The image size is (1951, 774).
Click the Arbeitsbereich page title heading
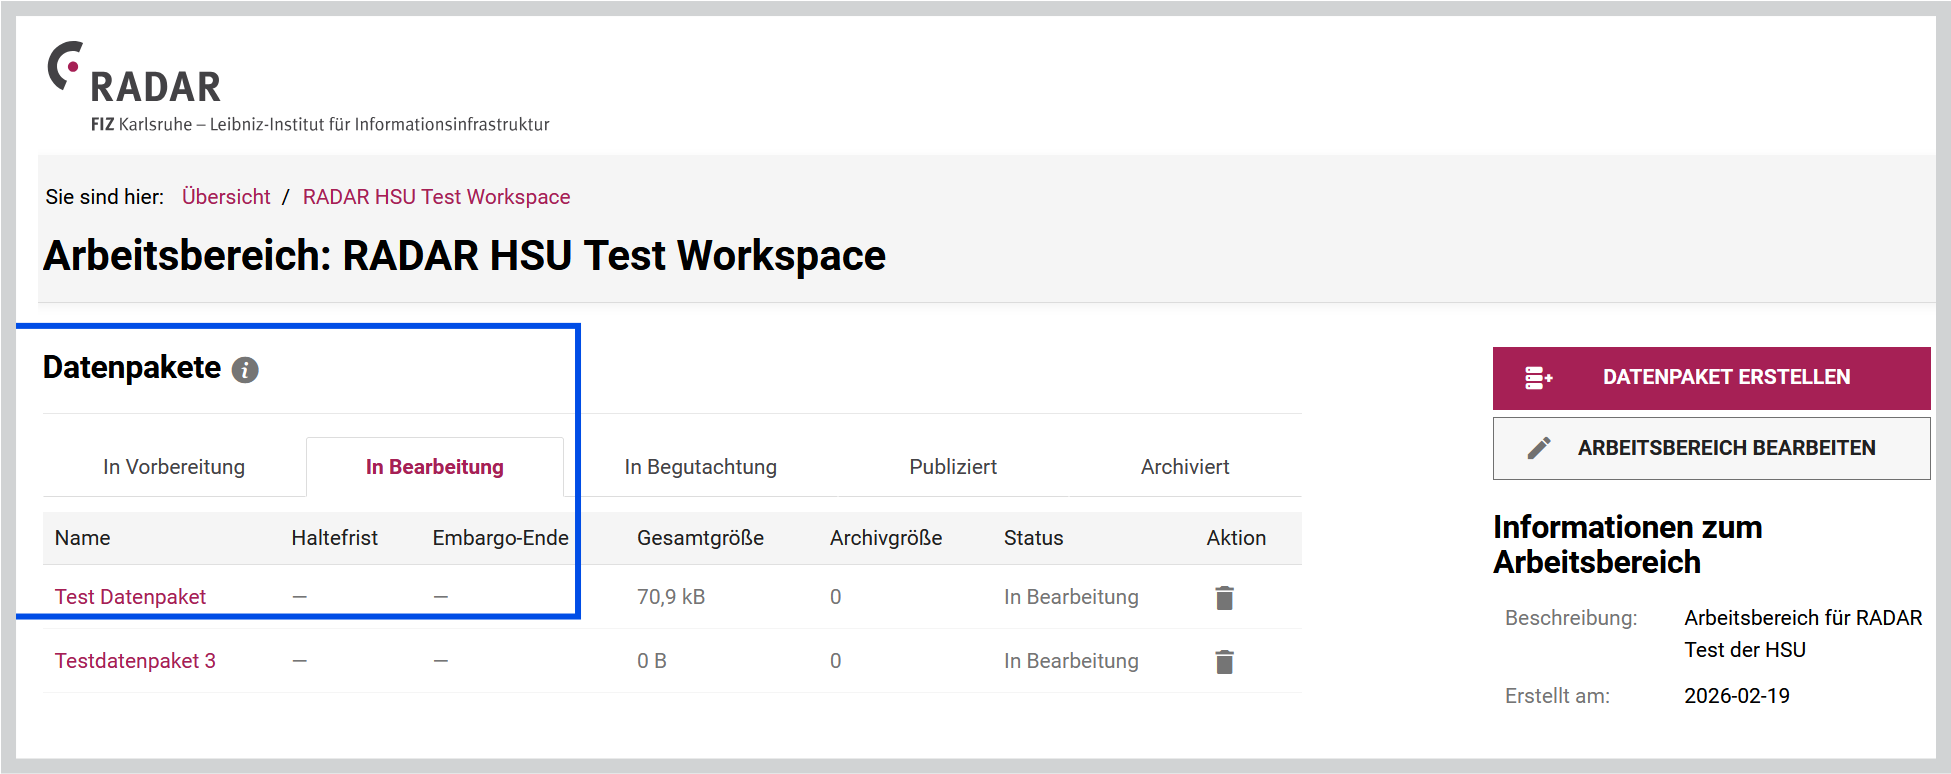(x=464, y=256)
